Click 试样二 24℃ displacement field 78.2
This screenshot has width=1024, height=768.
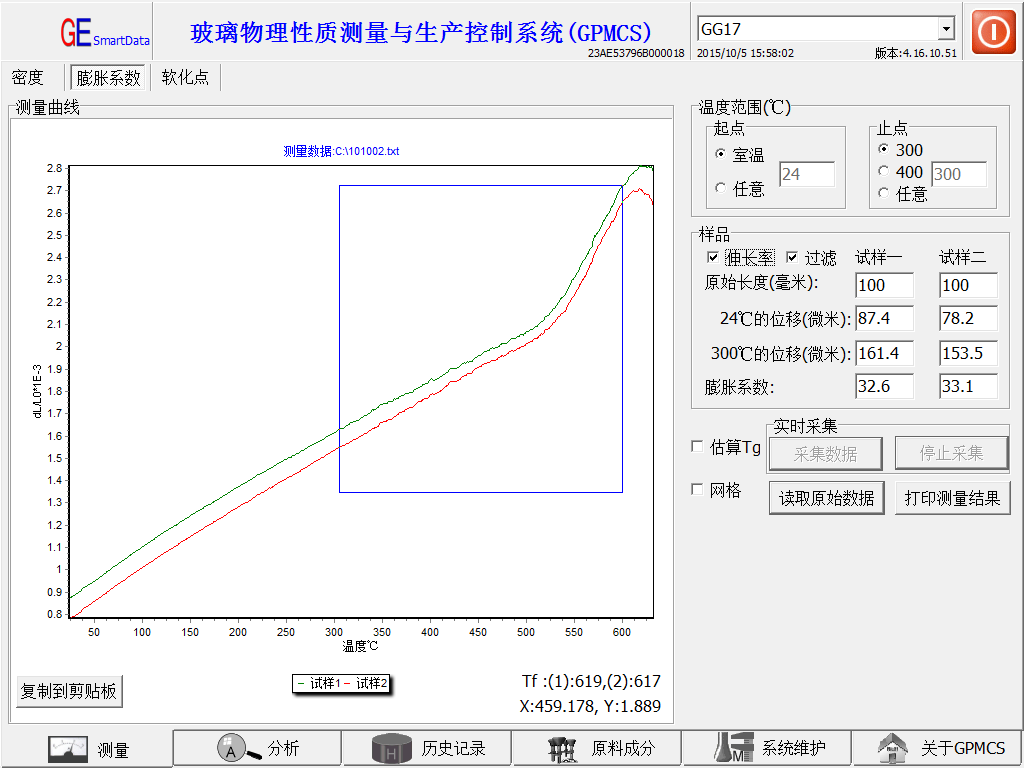[x=968, y=319]
